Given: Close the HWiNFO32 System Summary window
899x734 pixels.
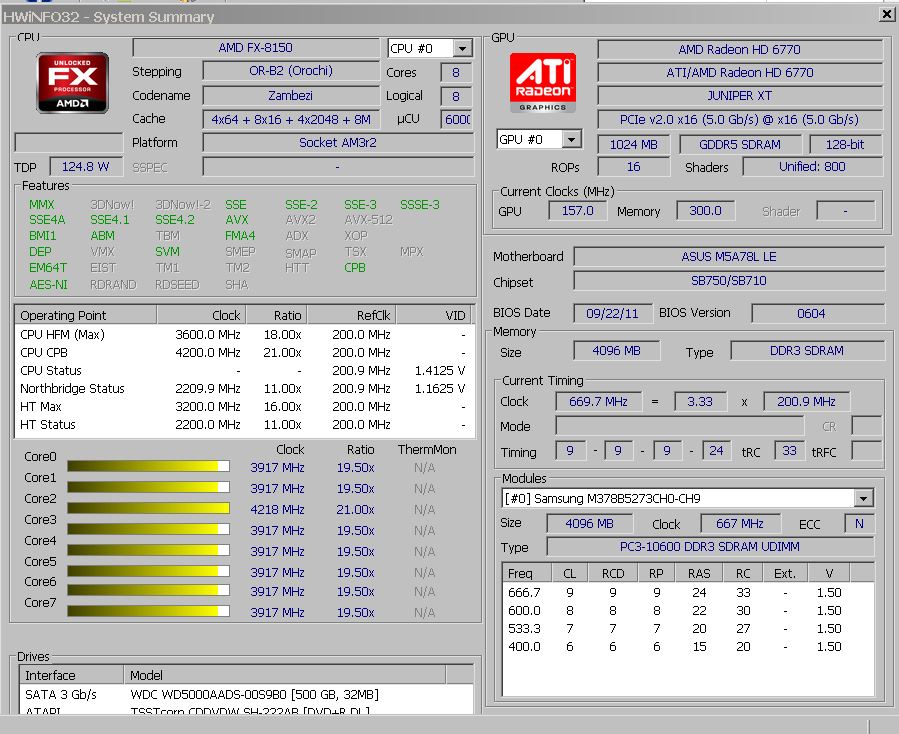Looking at the screenshot, I should (886, 14).
